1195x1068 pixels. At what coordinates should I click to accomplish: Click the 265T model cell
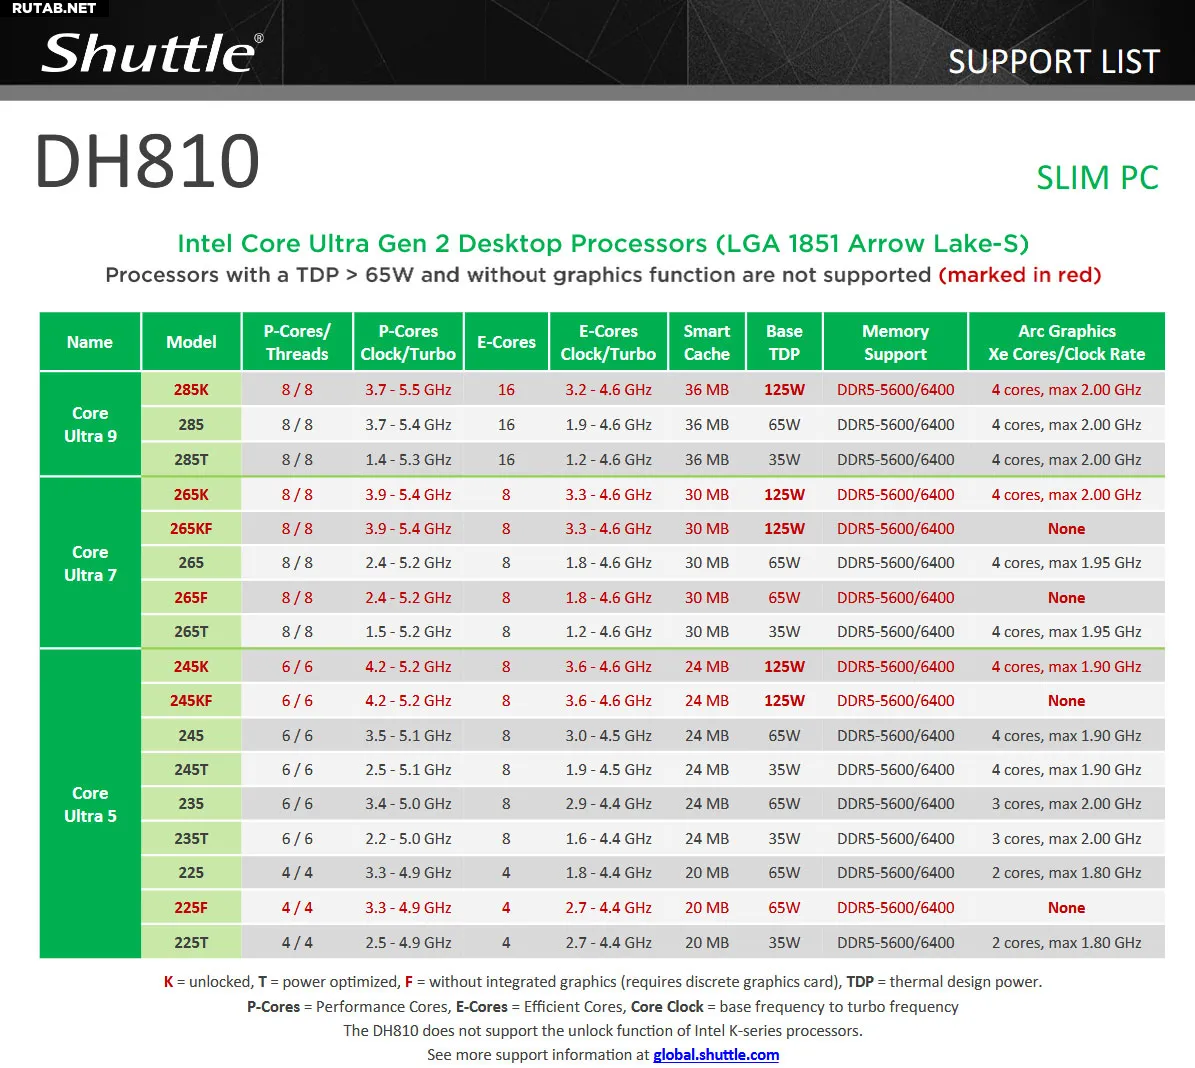[191, 631]
